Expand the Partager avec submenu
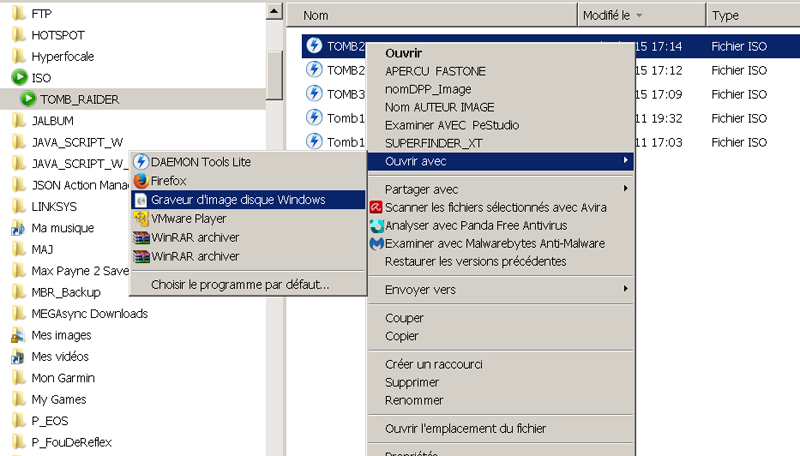Screen dimensions: 800x456 tap(501, 189)
